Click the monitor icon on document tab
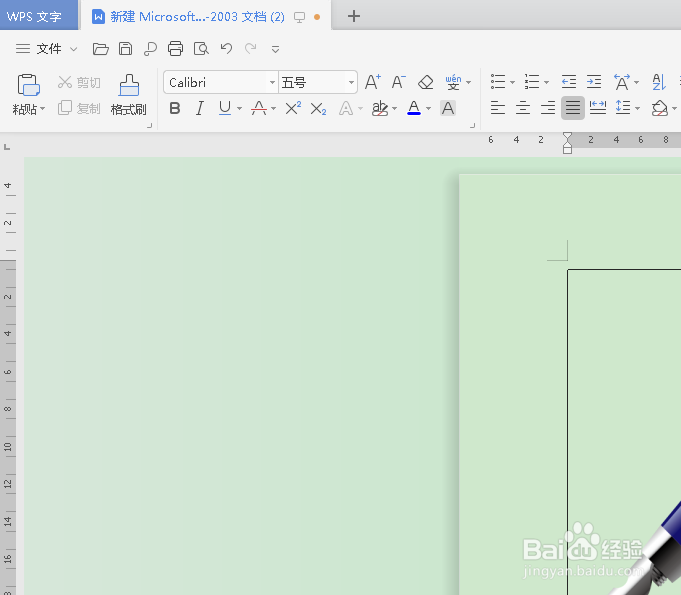The width and height of the screenshot is (681, 595). point(299,17)
